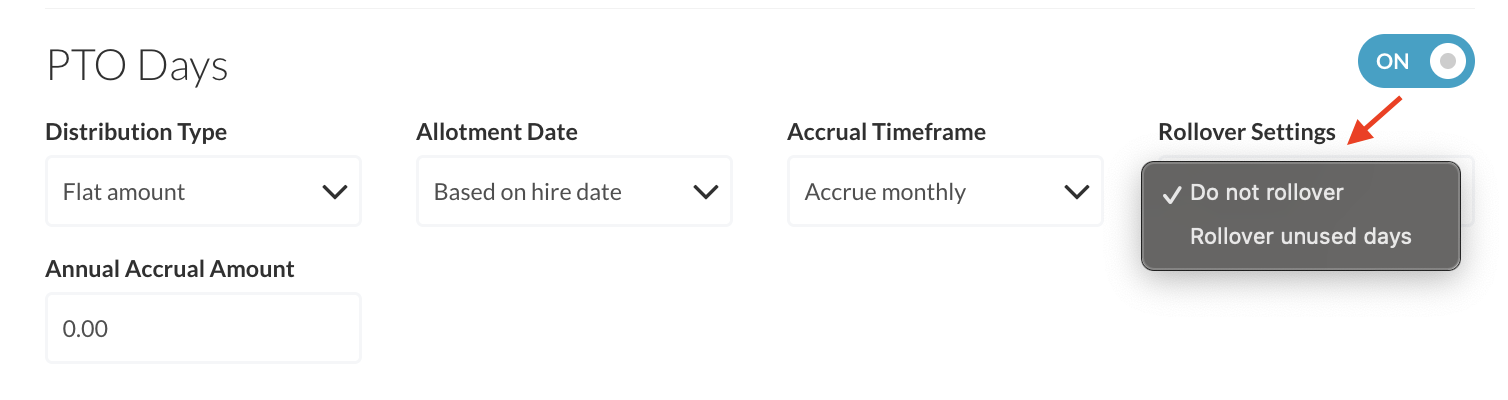Click the Distribution Type label
Image resolution: width=1508 pixels, height=400 pixels.
point(136,132)
